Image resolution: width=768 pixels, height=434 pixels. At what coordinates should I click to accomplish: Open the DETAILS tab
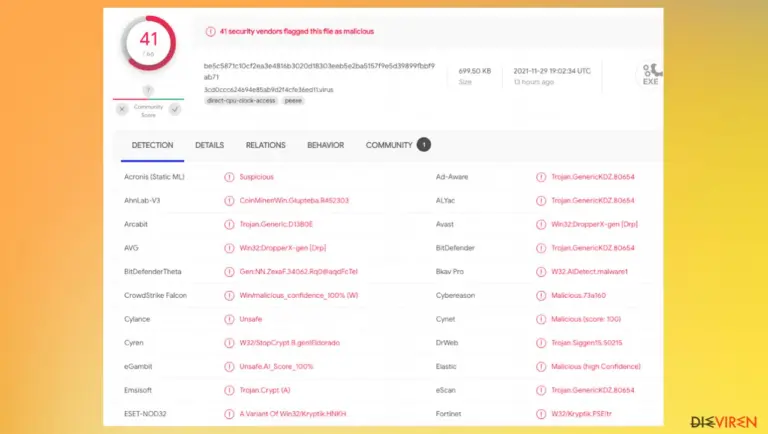(x=209, y=145)
